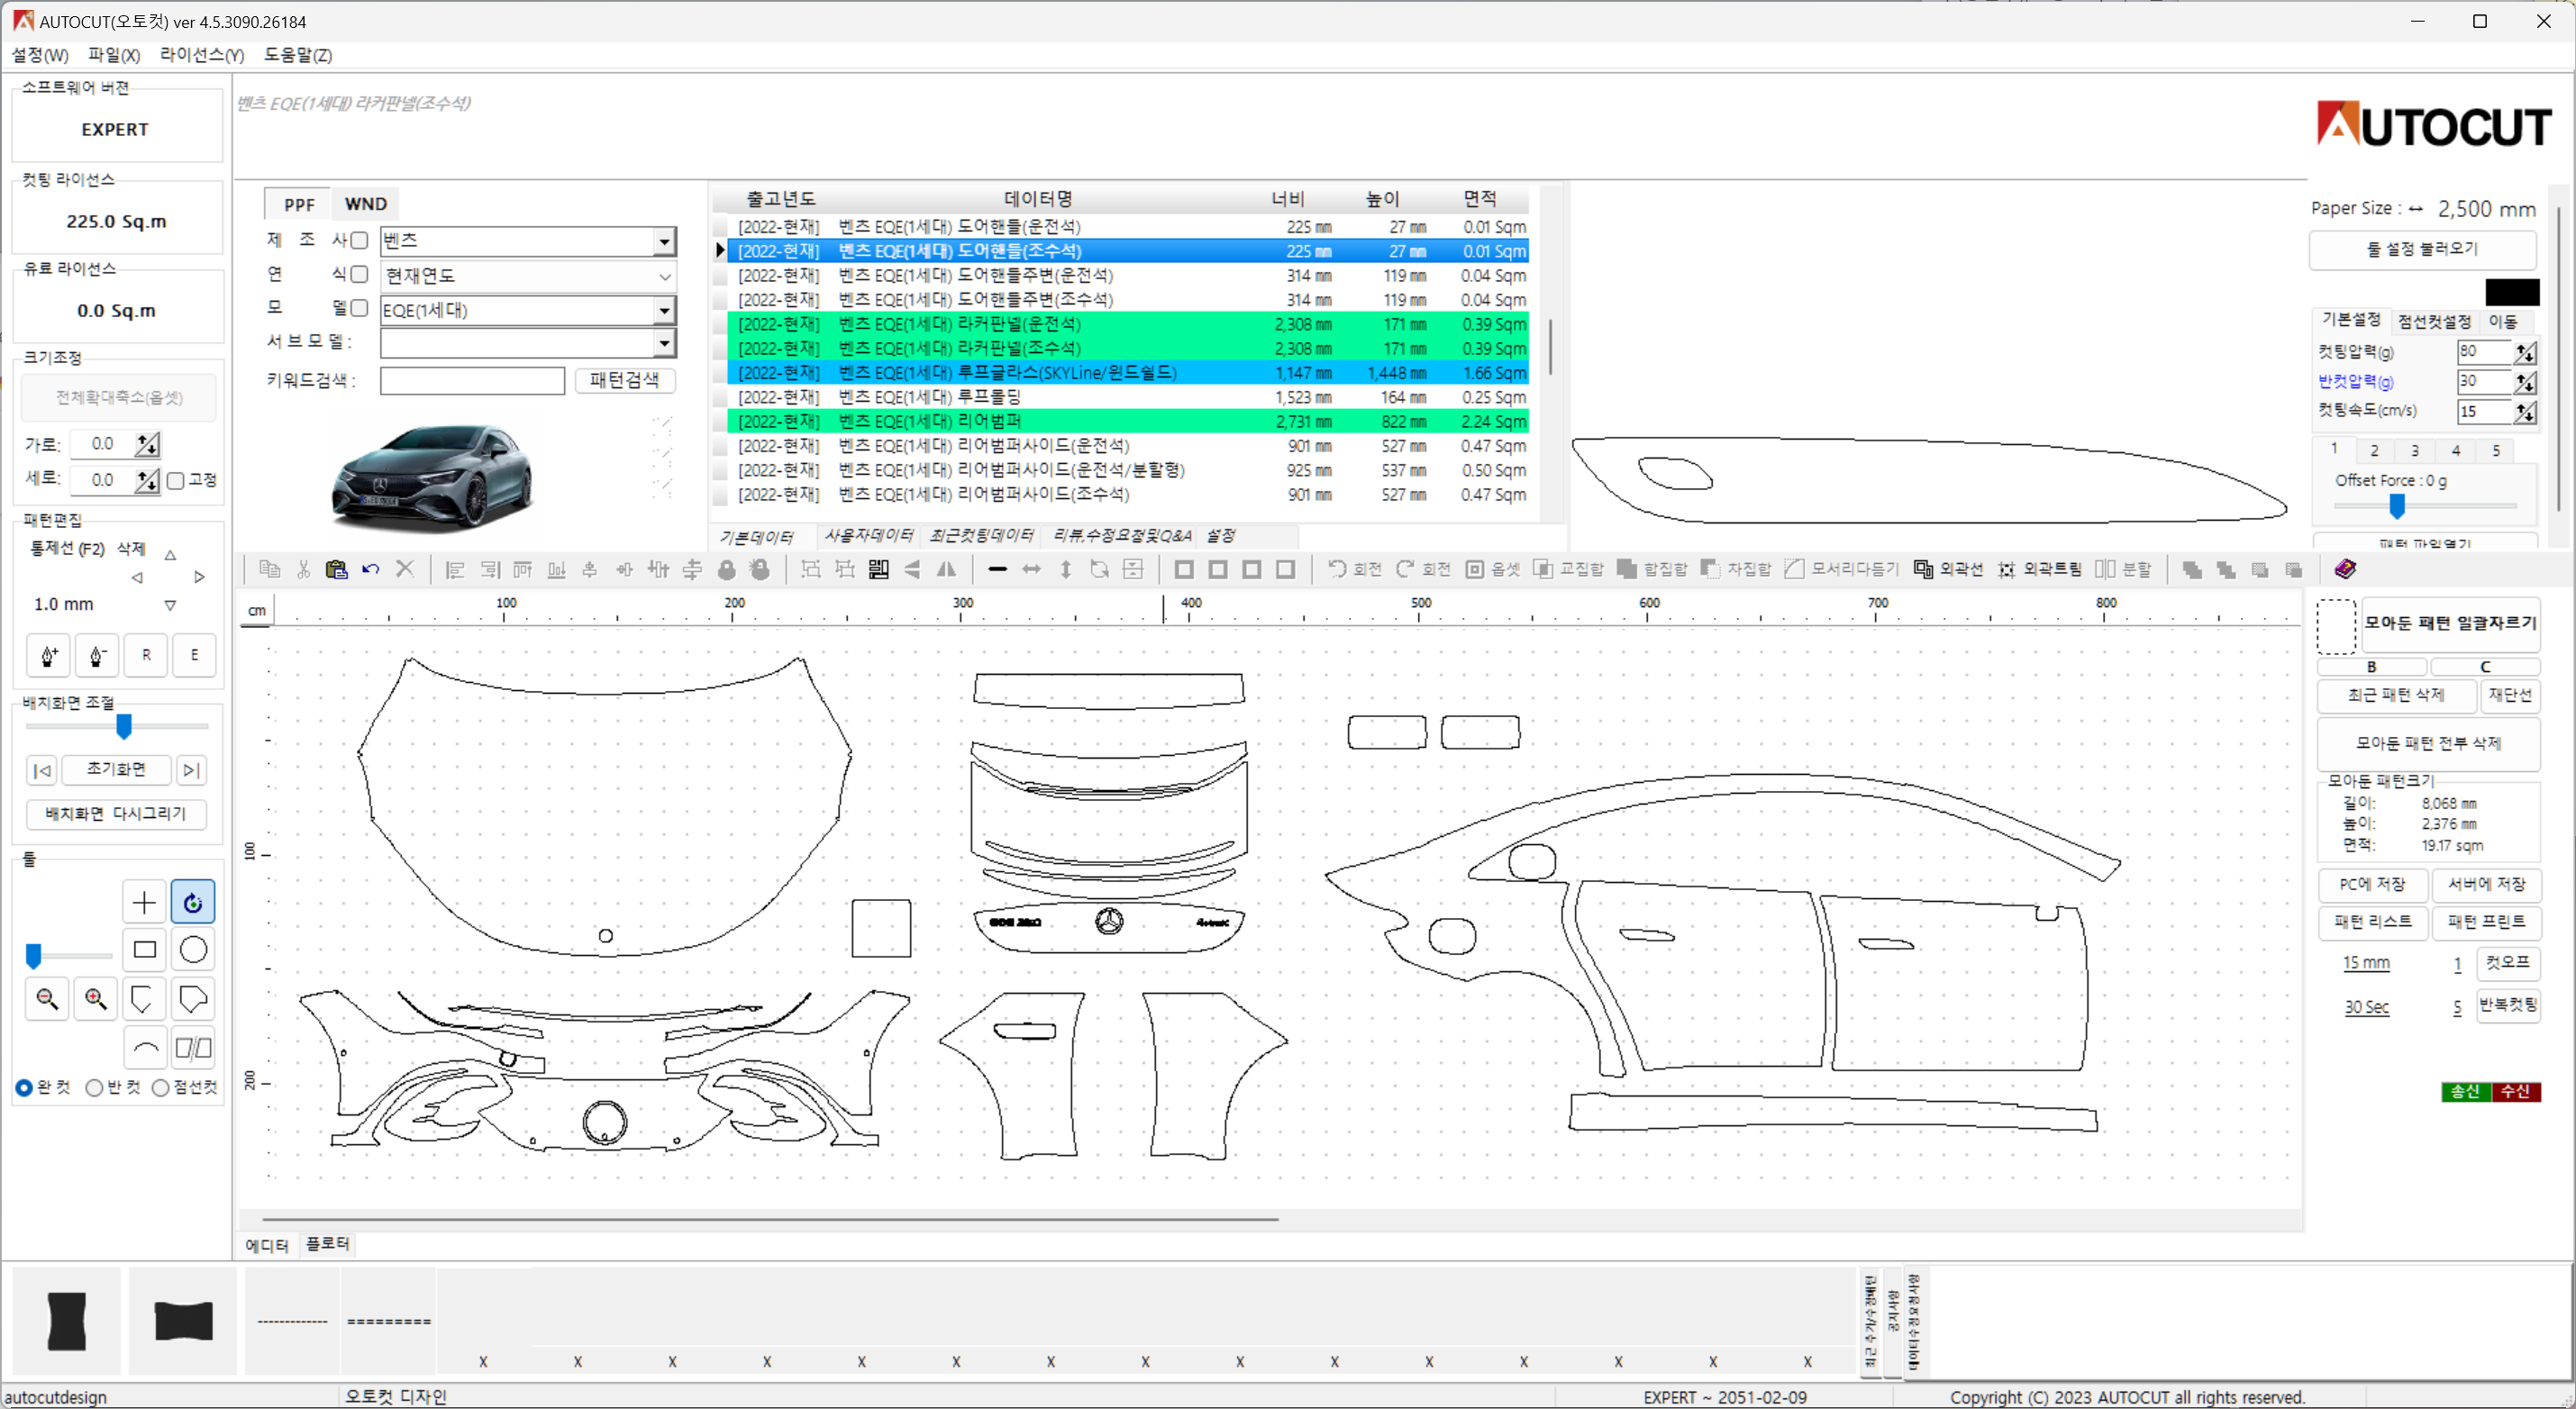Switch to the 사용자데이터 tab
Viewport: 2576px width, 1409px height.
pos(868,536)
